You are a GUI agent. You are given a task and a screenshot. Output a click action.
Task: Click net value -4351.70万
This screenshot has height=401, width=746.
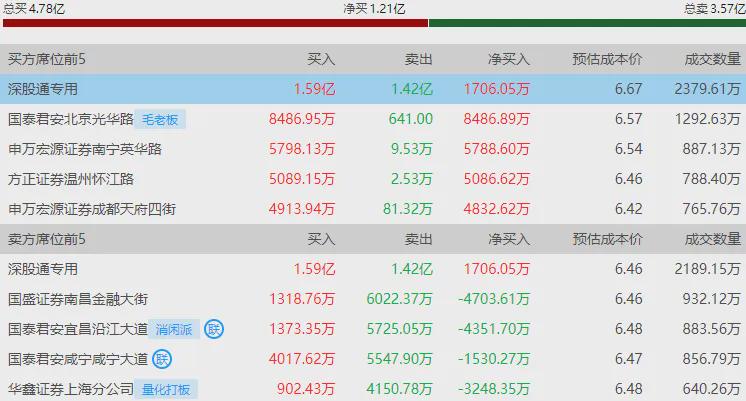(494, 329)
